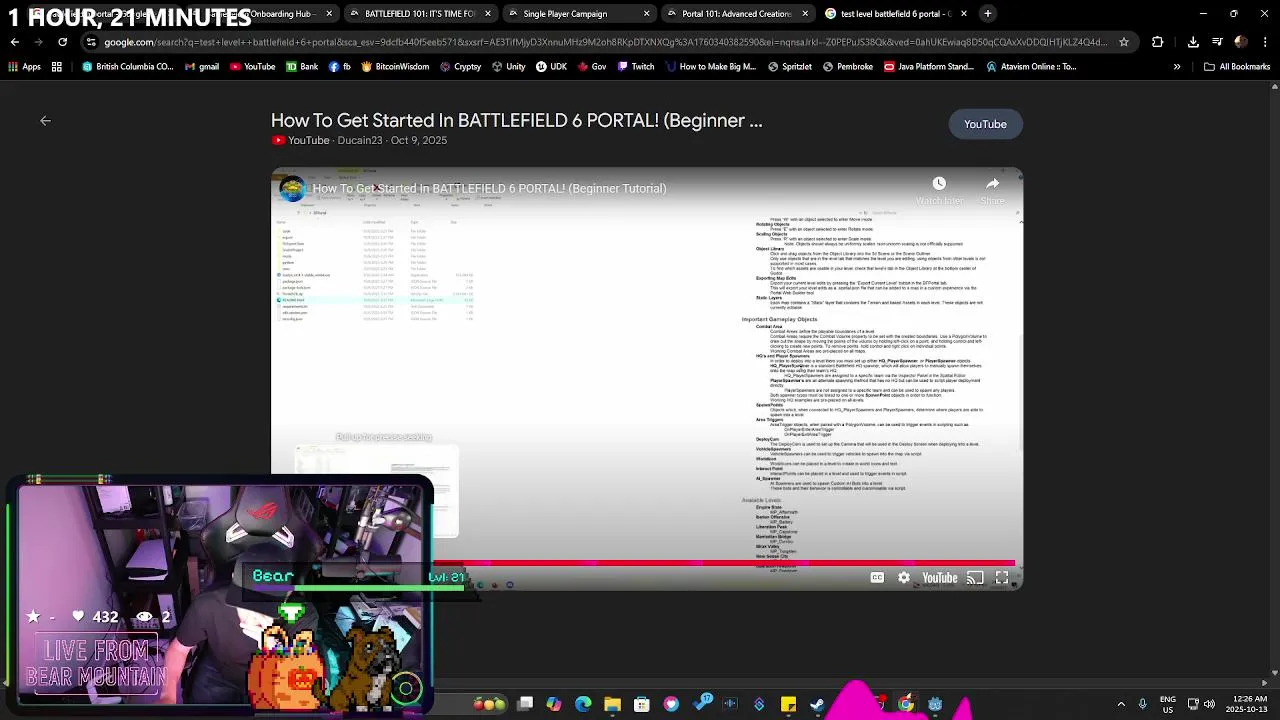Click the video title in the player overlay
Screen dimensions: 1280x720
[x=489, y=188]
